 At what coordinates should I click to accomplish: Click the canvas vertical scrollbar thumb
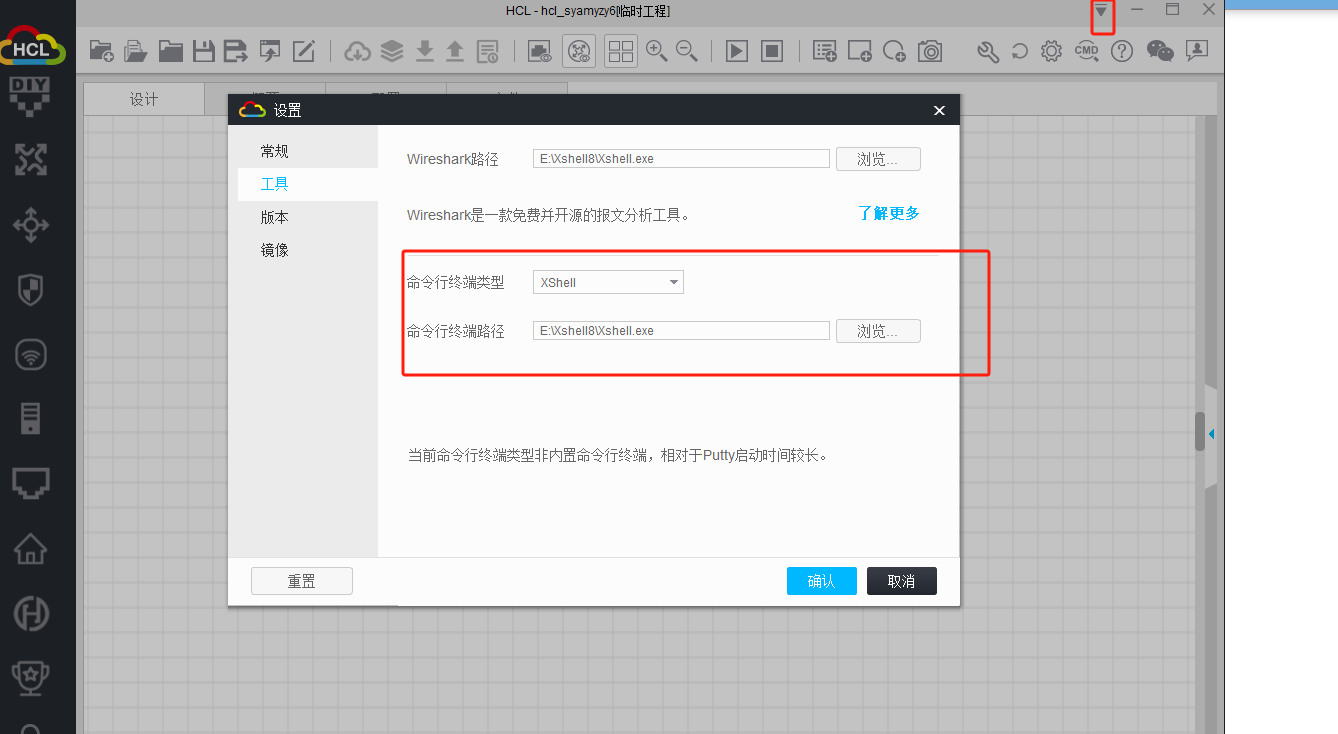[1200, 431]
